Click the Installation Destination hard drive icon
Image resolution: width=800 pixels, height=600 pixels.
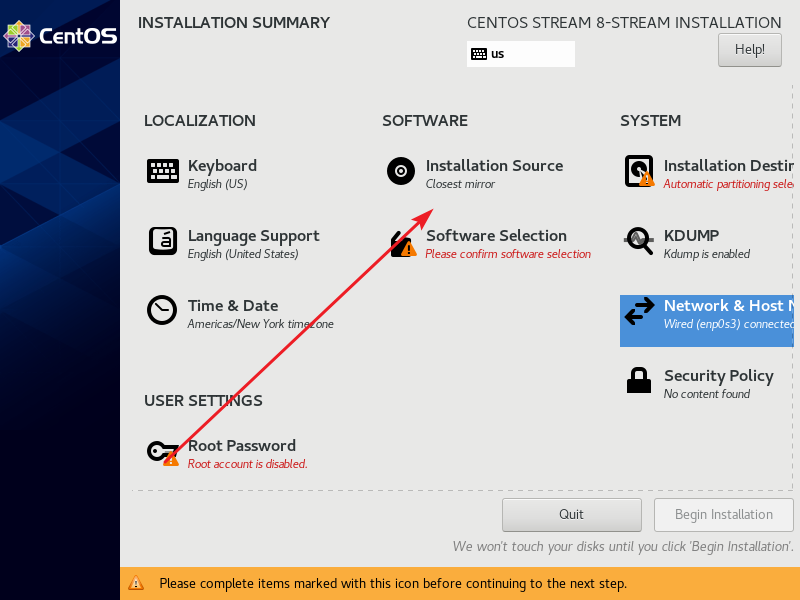639,171
